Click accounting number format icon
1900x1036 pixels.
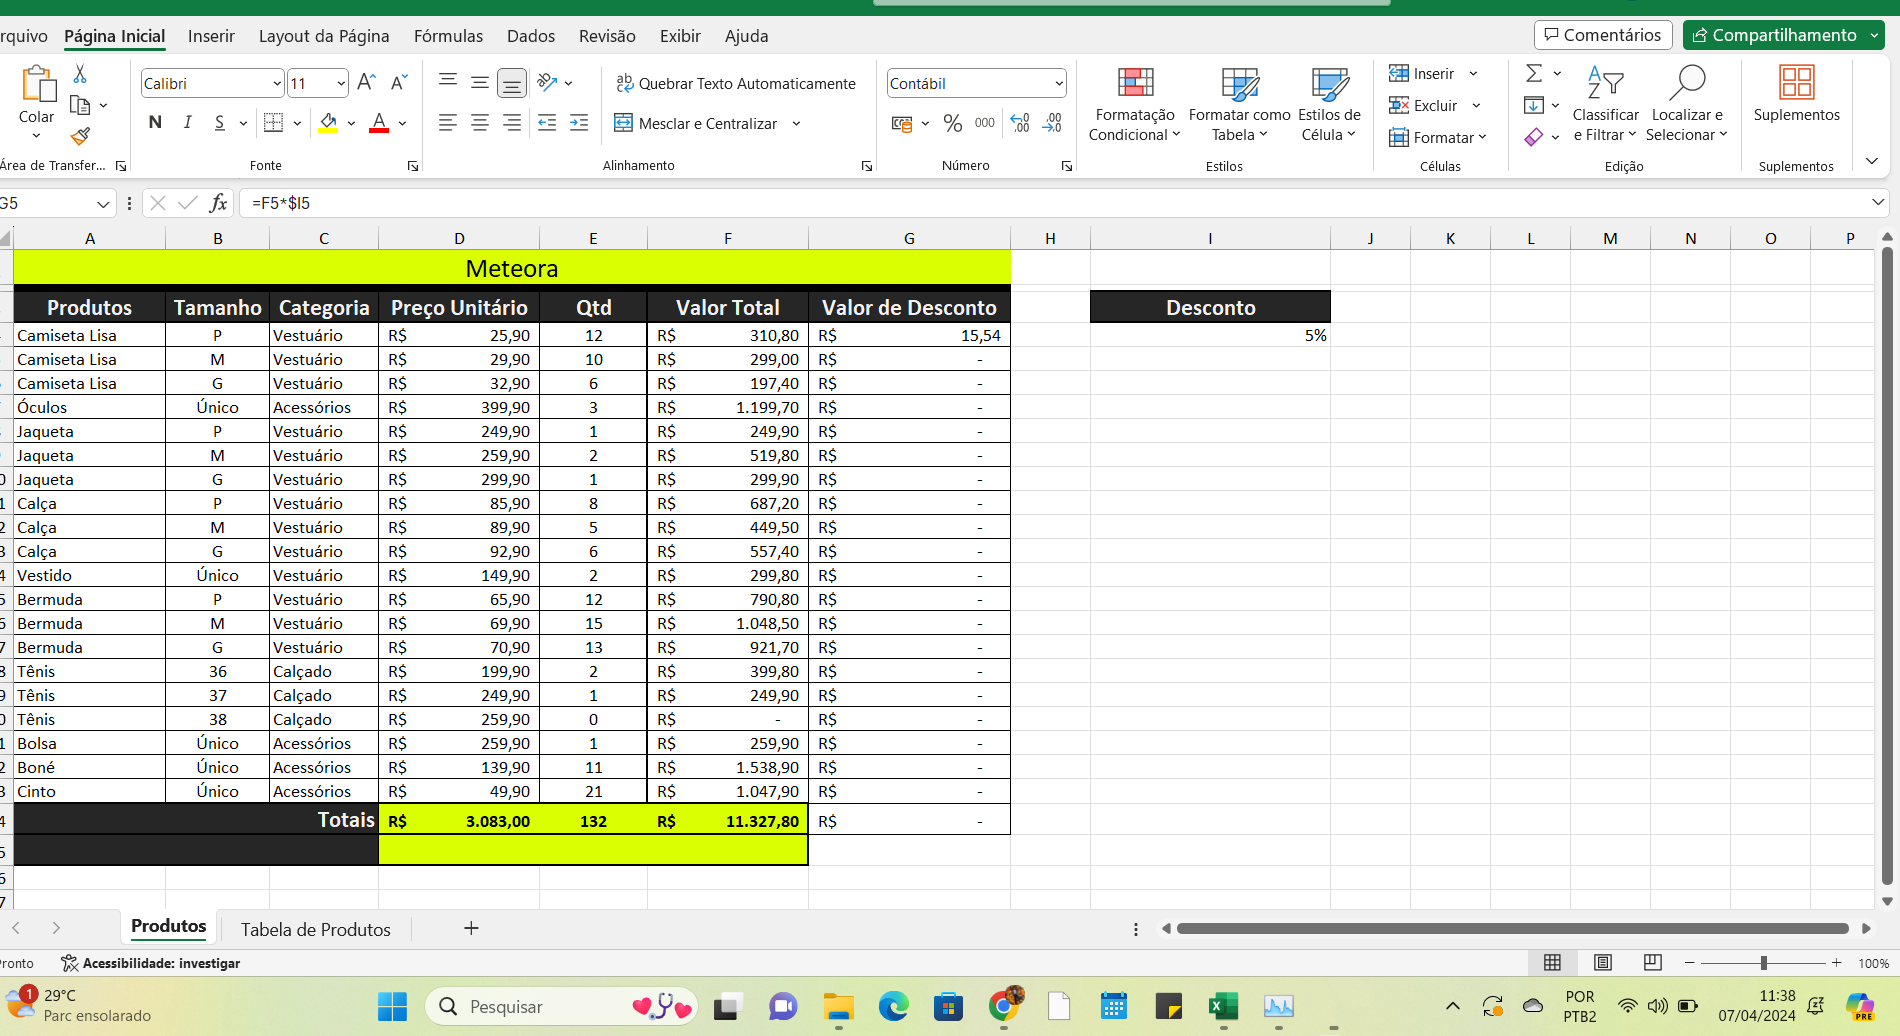tap(902, 123)
